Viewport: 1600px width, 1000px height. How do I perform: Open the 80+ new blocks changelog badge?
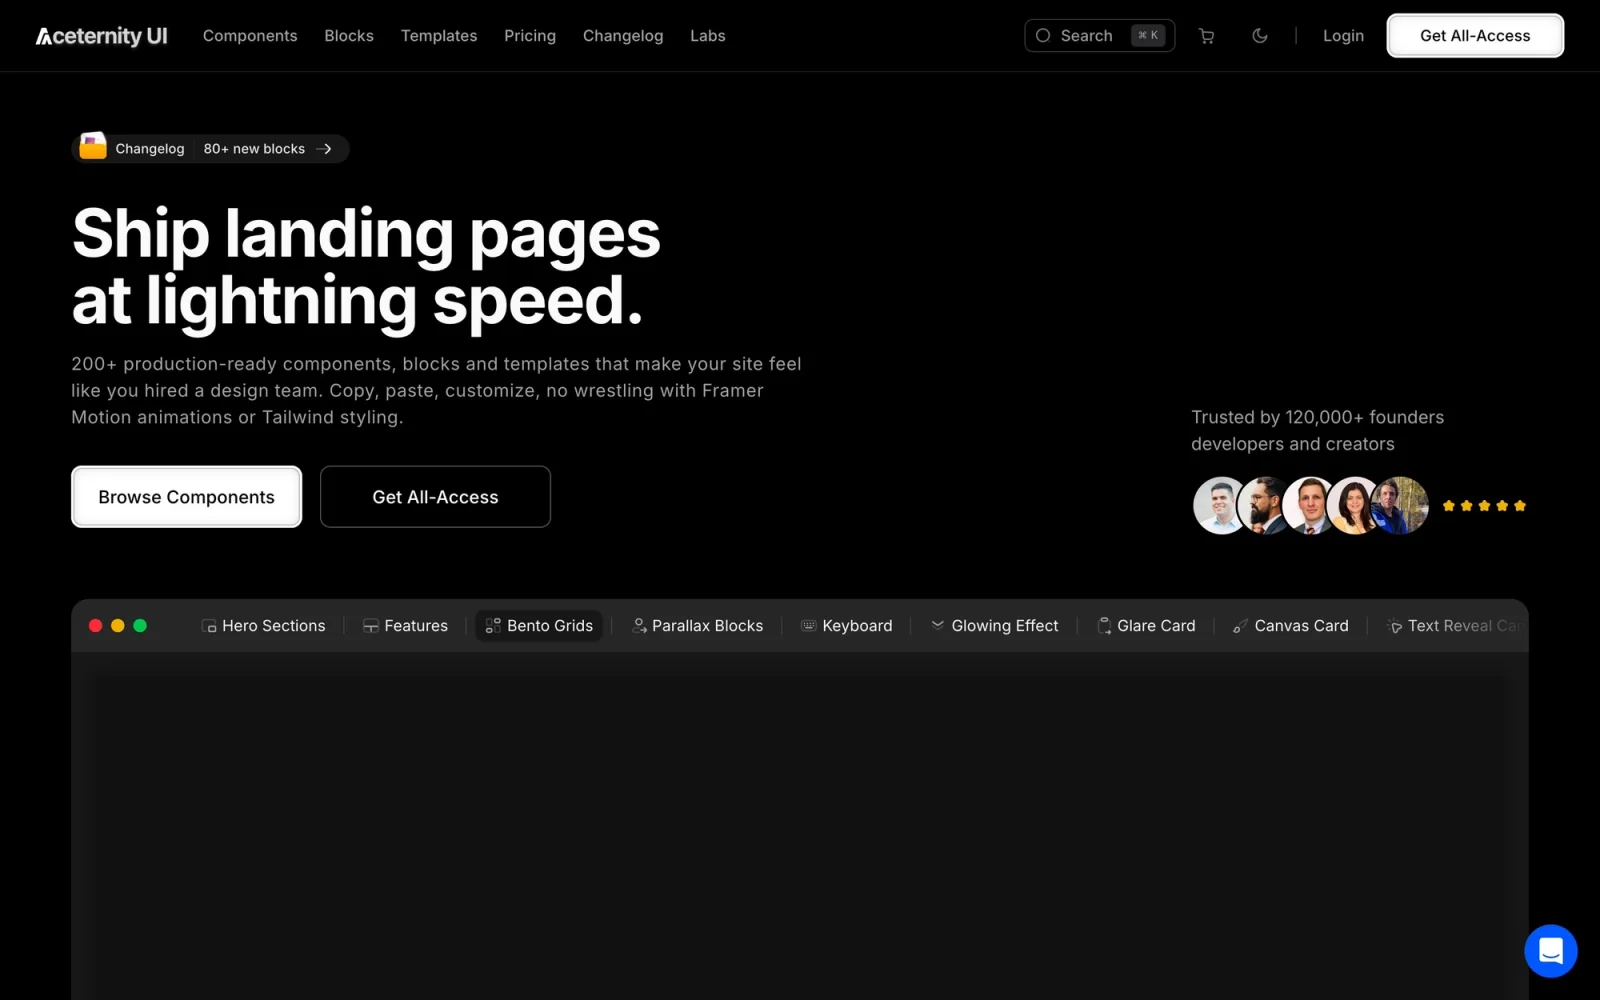tap(211, 149)
